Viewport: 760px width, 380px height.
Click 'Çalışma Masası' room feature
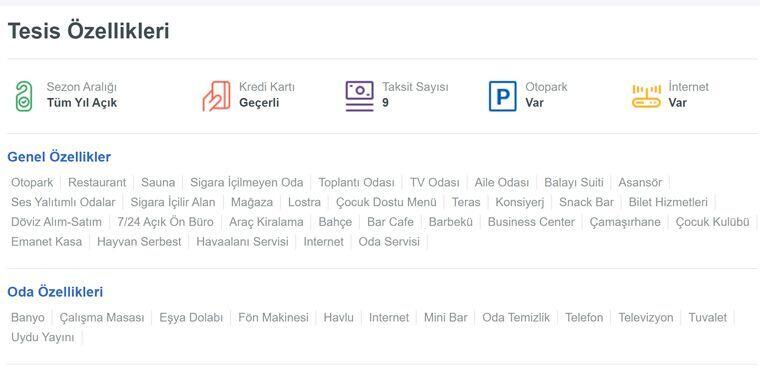pyautogui.click(x=102, y=318)
